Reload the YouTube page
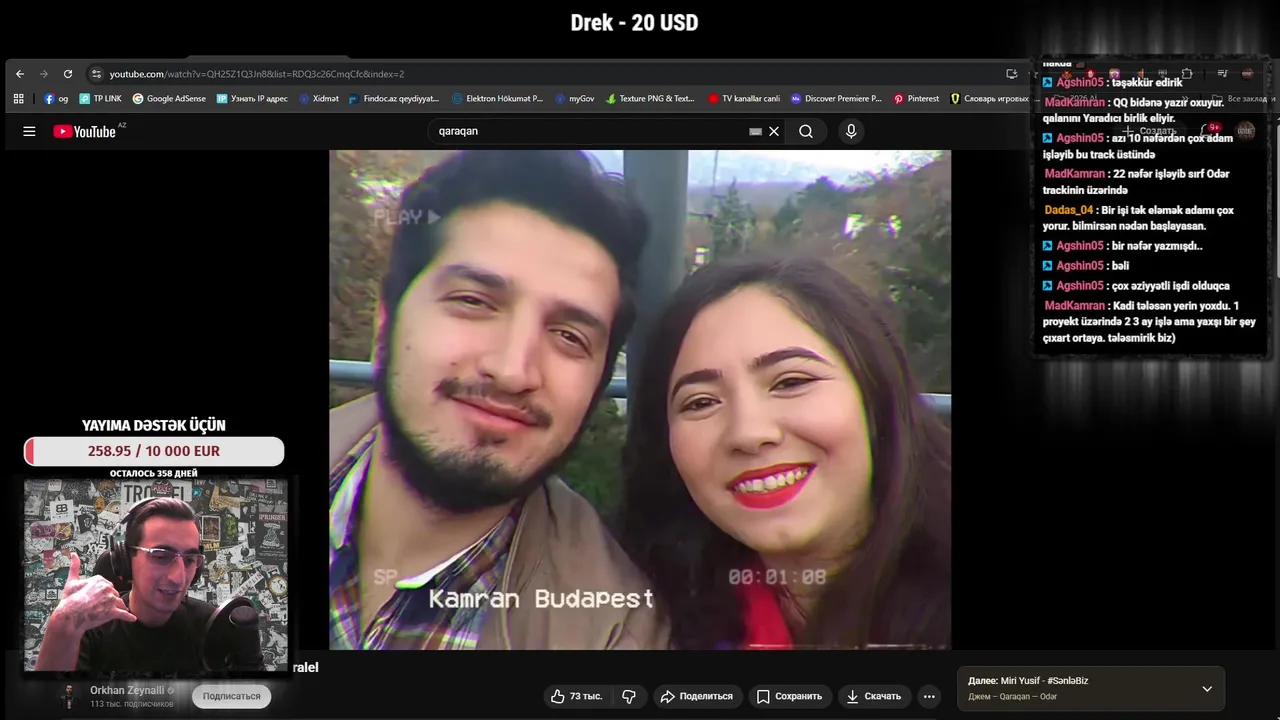The image size is (1280, 720). 68,74
